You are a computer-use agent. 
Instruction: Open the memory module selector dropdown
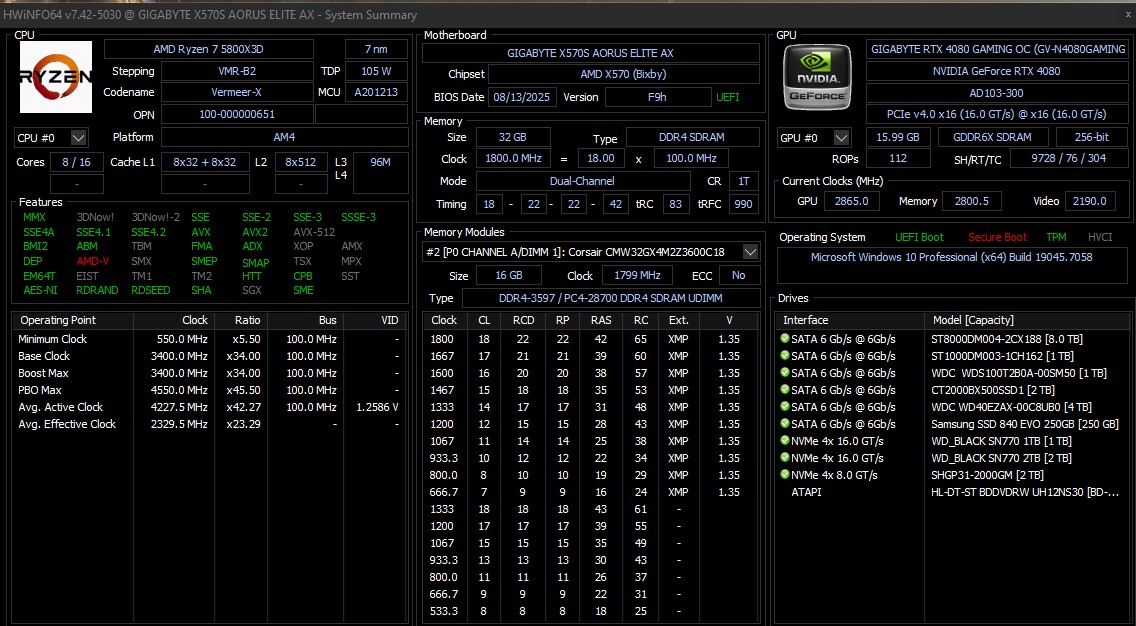pyautogui.click(x=751, y=252)
